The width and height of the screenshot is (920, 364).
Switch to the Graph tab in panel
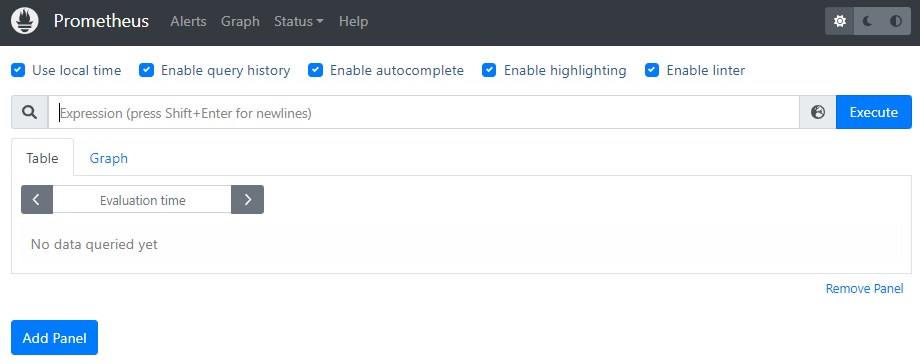[109, 158]
